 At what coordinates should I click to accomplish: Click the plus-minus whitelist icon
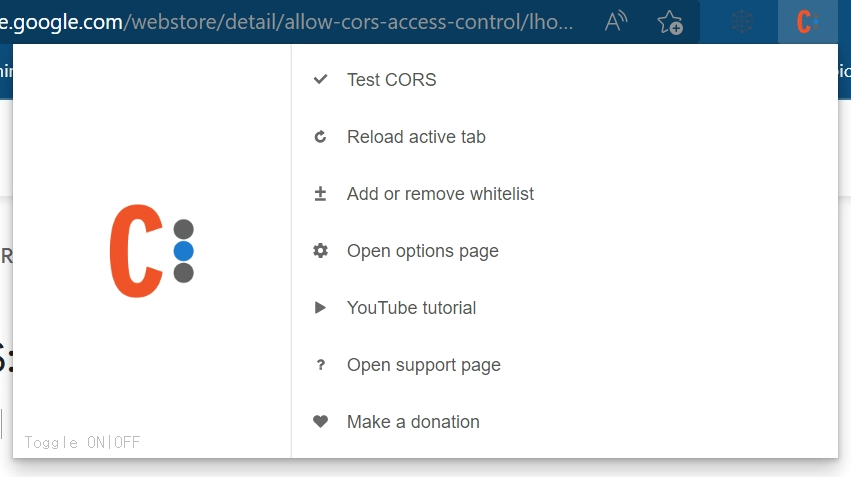[x=320, y=194]
